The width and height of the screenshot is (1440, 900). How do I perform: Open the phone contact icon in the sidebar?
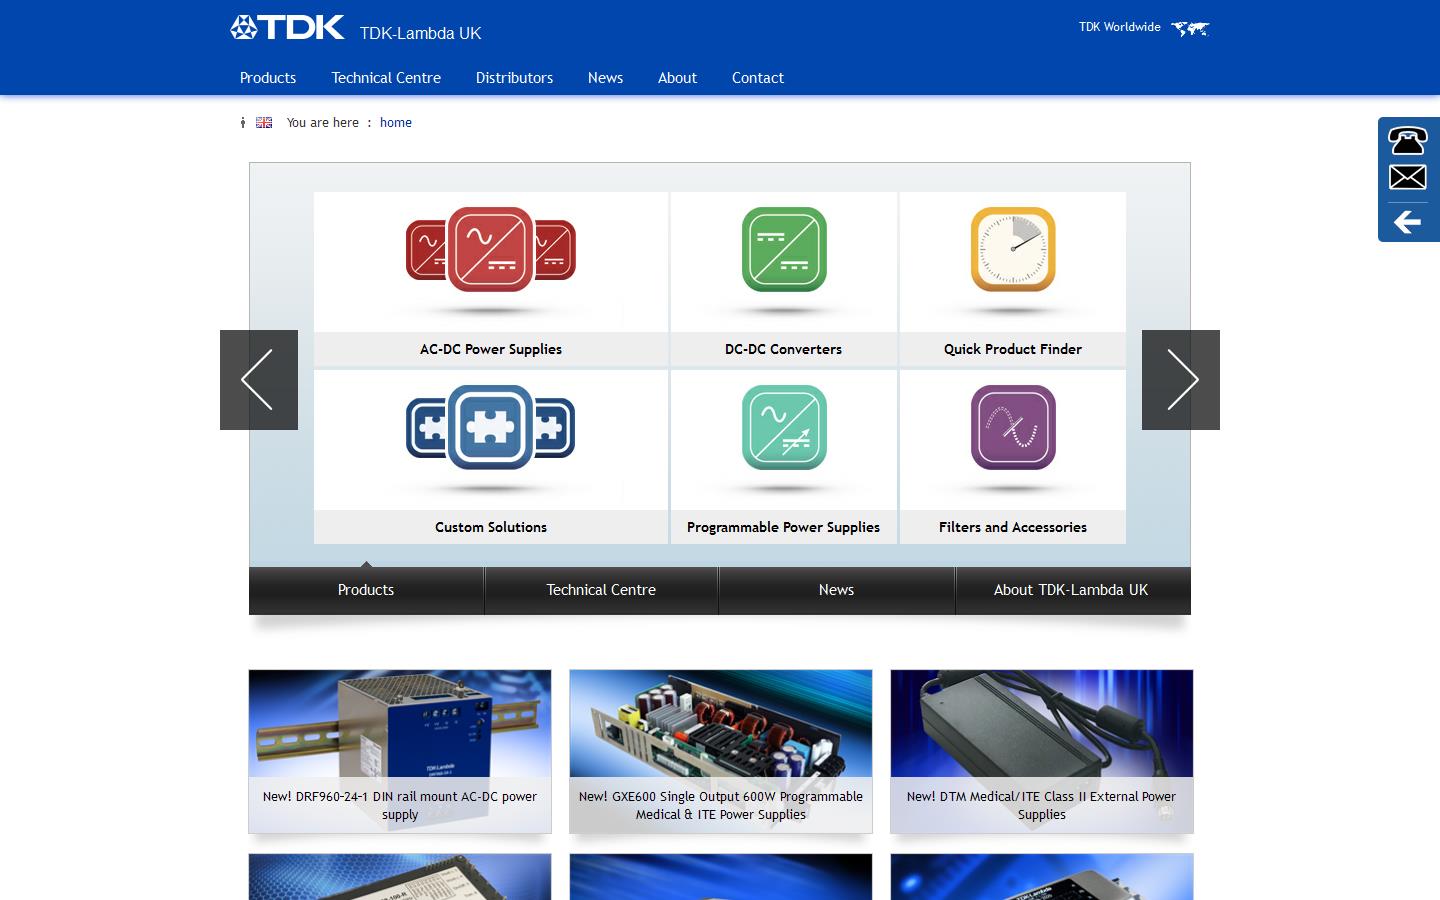1407,141
